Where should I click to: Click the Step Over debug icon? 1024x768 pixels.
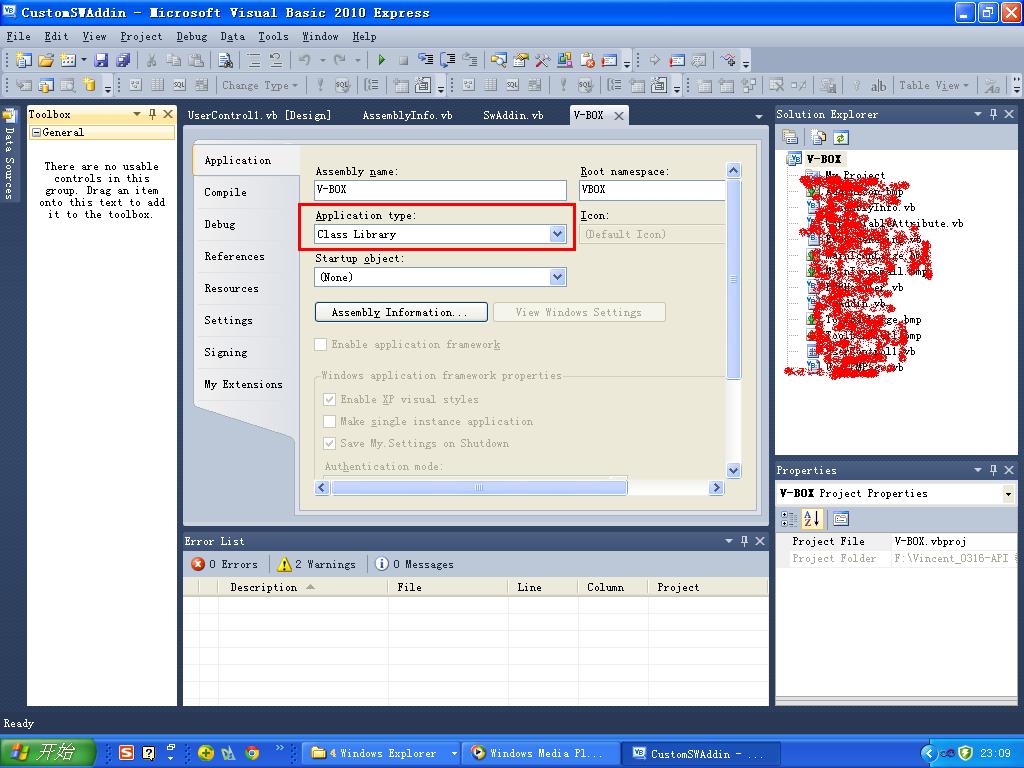pos(448,61)
